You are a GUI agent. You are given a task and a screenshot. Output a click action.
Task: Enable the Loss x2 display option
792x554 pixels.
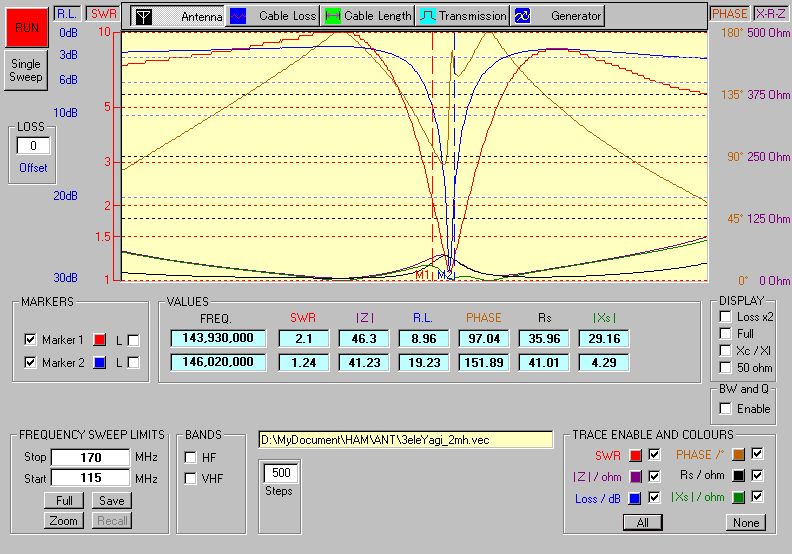[724, 317]
